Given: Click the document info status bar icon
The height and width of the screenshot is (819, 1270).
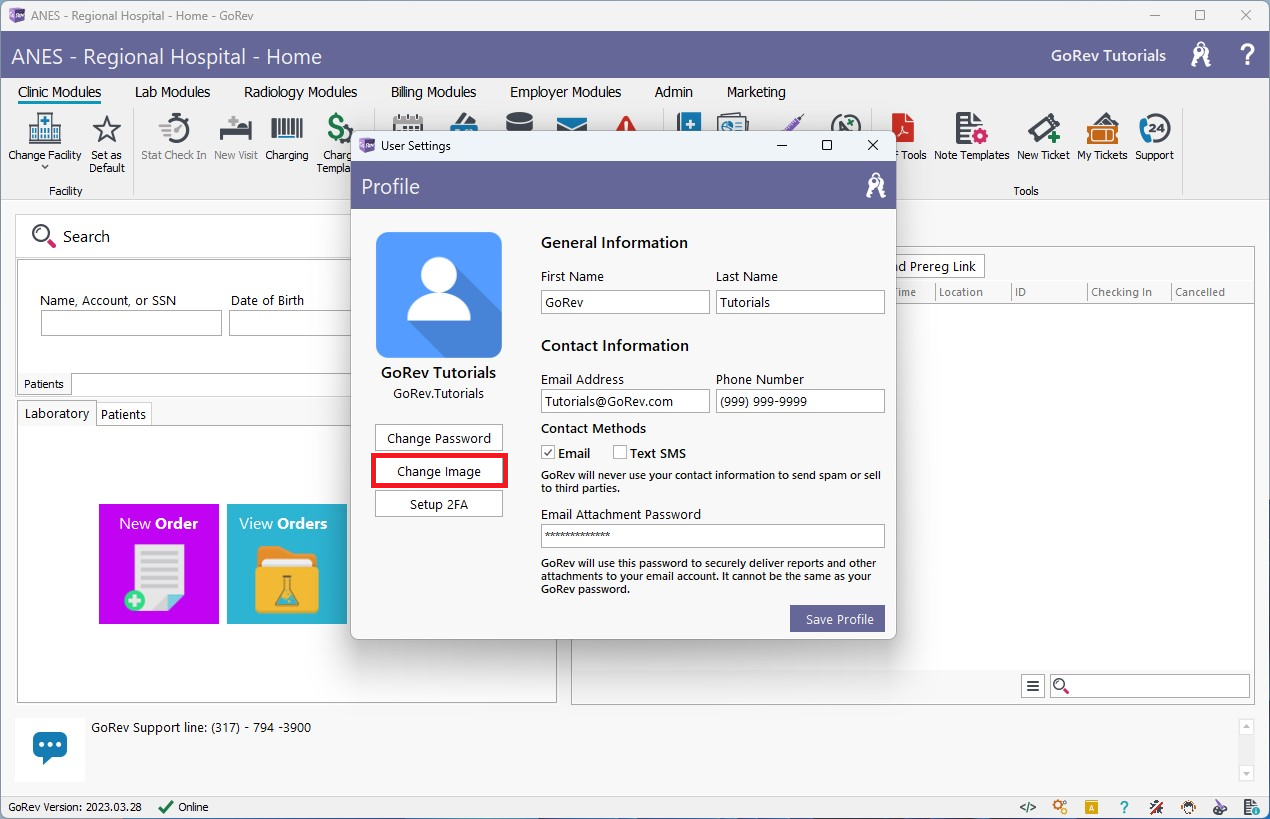Looking at the screenshot, I should [x=1252, y=807].
